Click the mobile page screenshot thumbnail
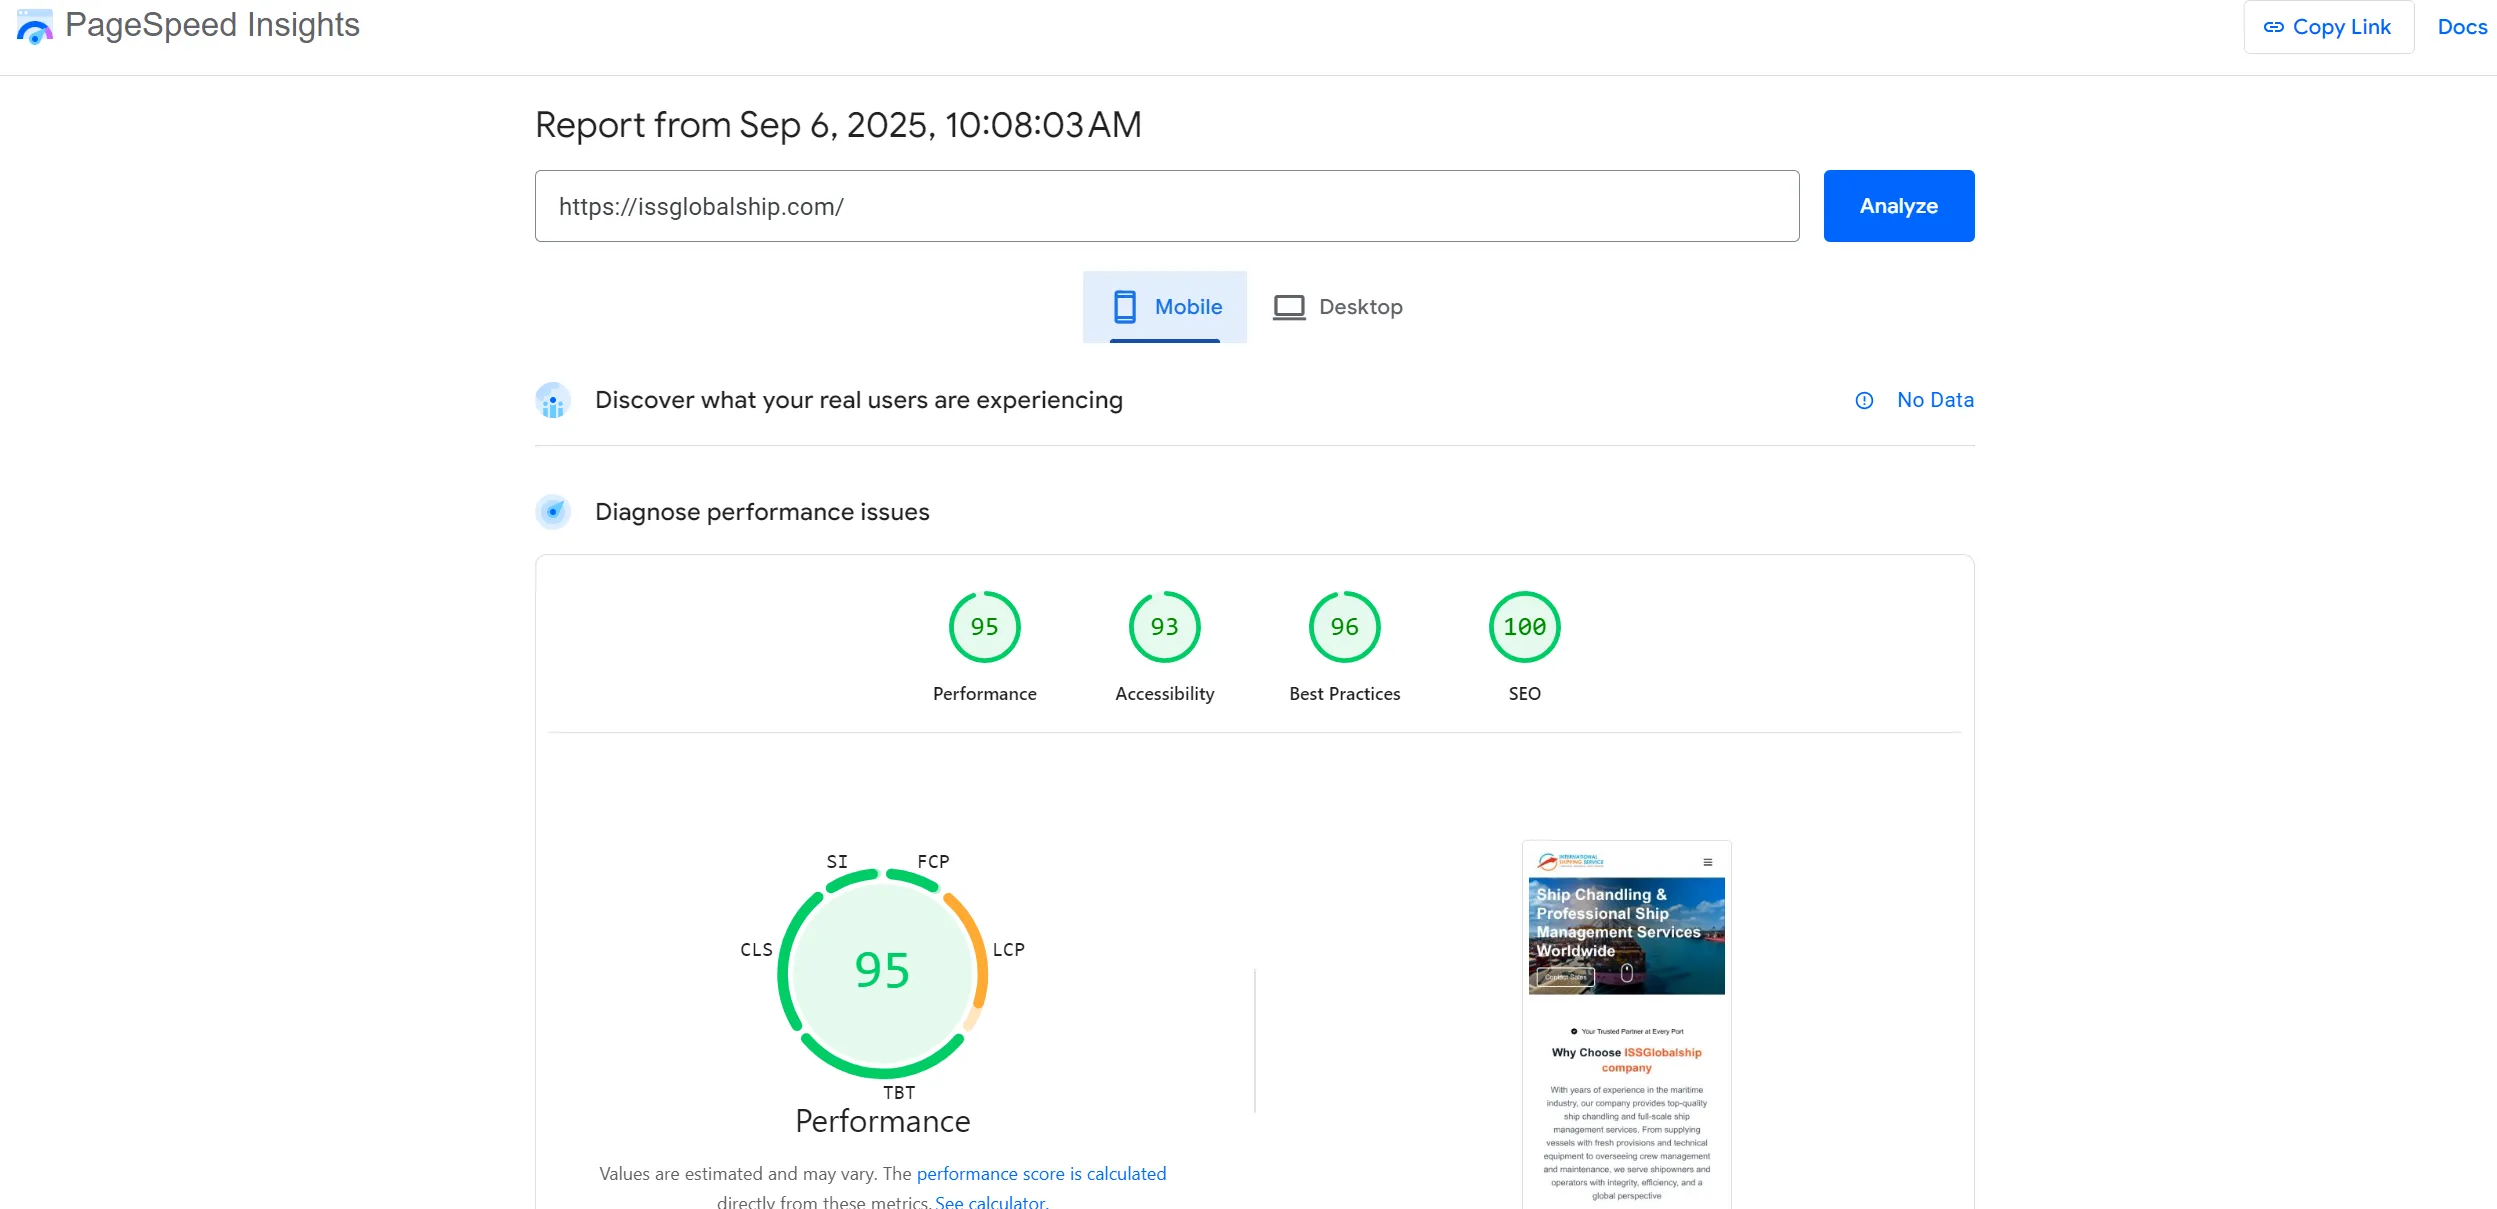 [x=1626, y=1024]
